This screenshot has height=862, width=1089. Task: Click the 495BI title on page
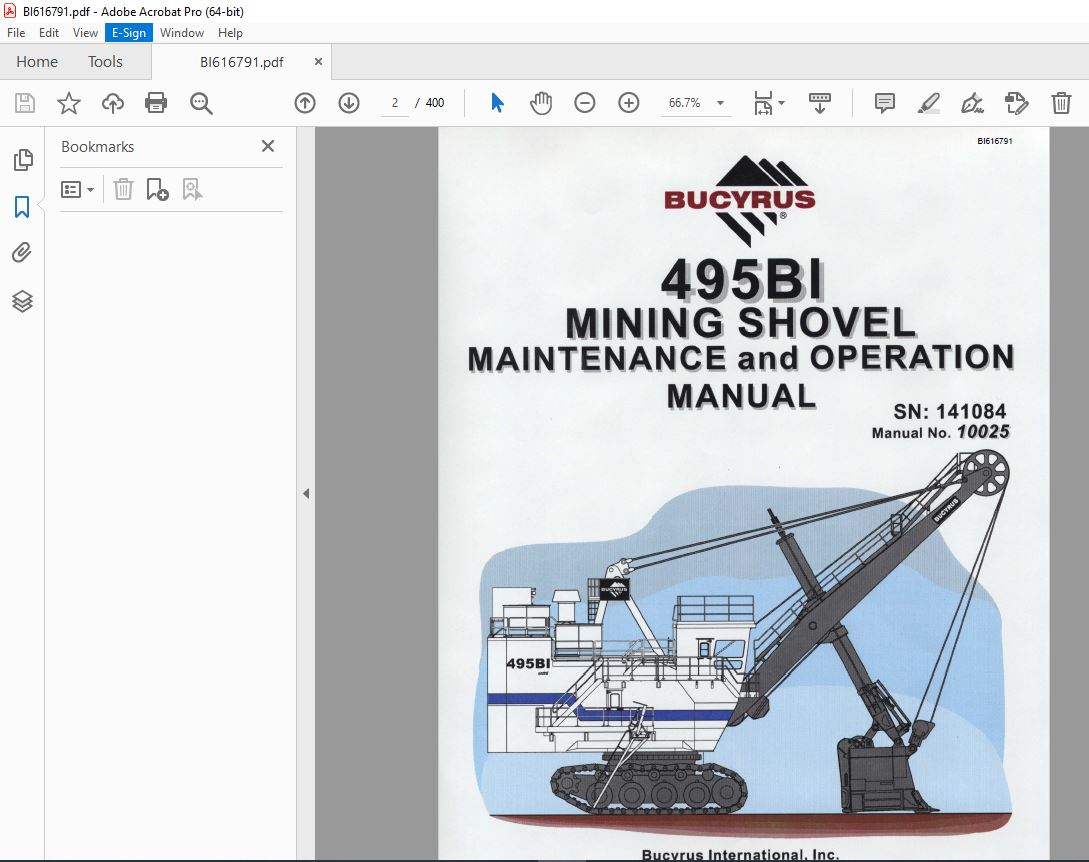pos(742,280)
